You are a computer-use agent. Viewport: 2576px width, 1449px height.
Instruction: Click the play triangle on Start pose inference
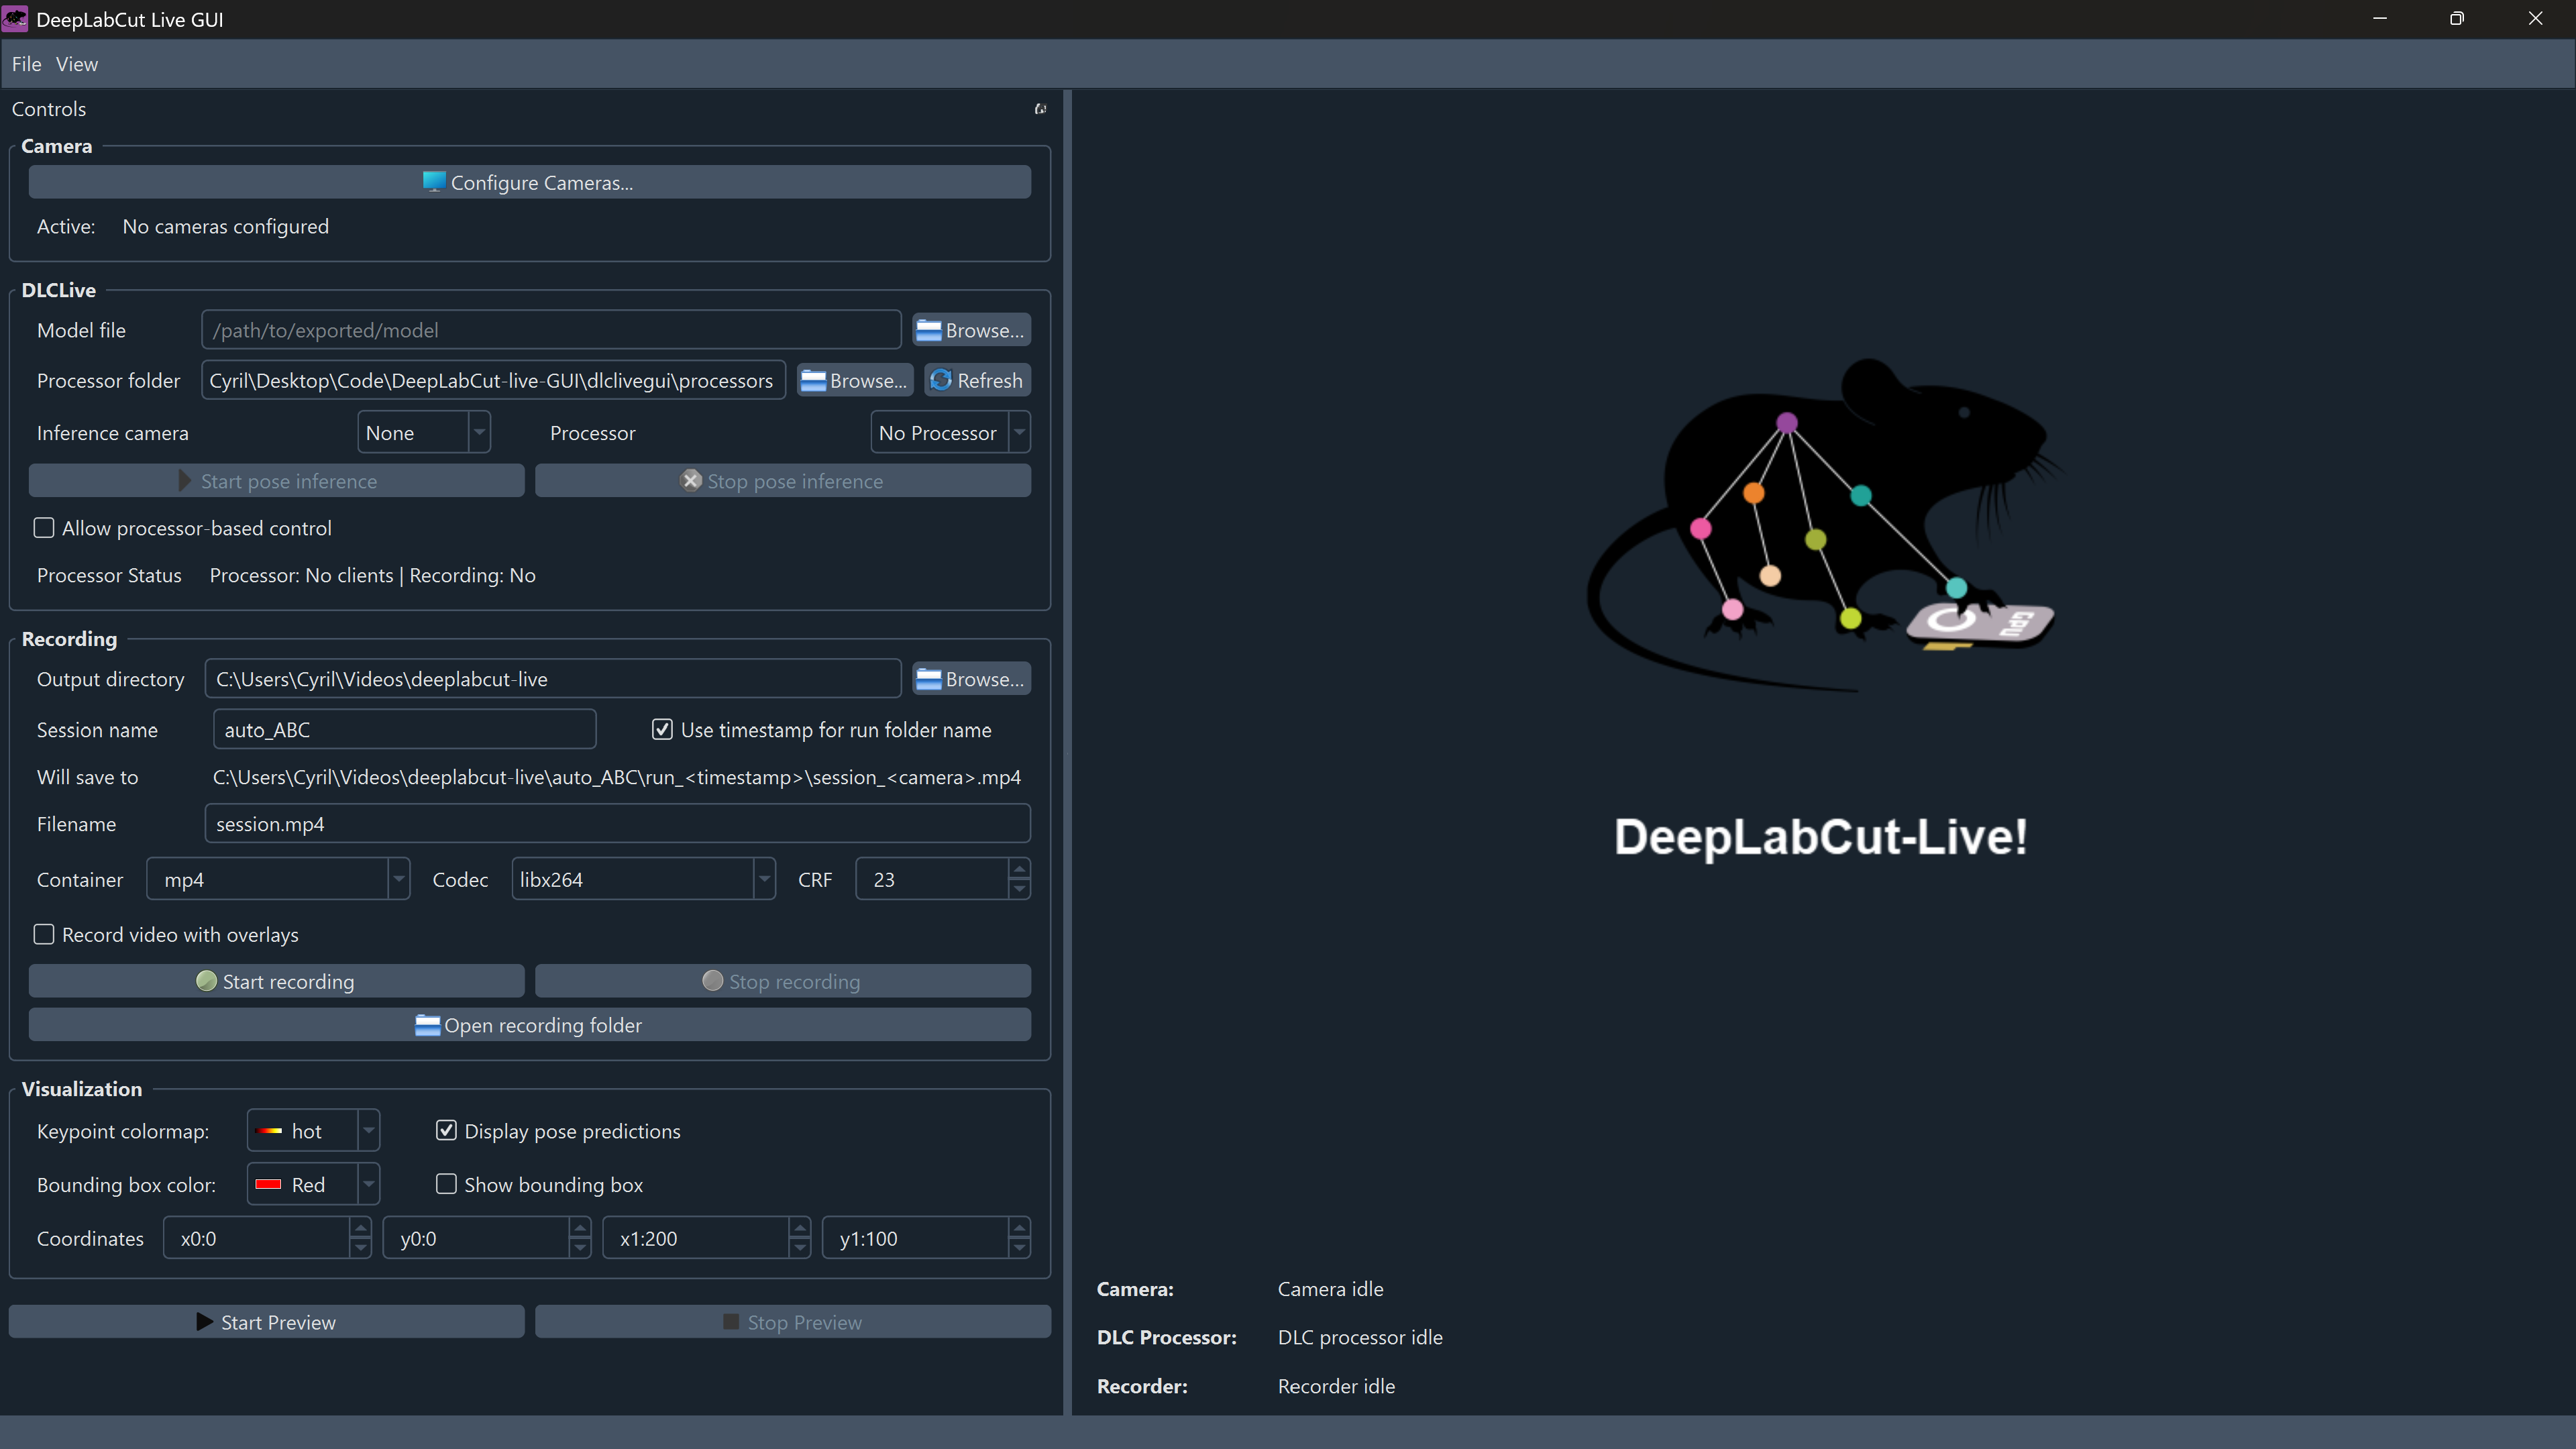pyautogui.click(x=185, y=481)
